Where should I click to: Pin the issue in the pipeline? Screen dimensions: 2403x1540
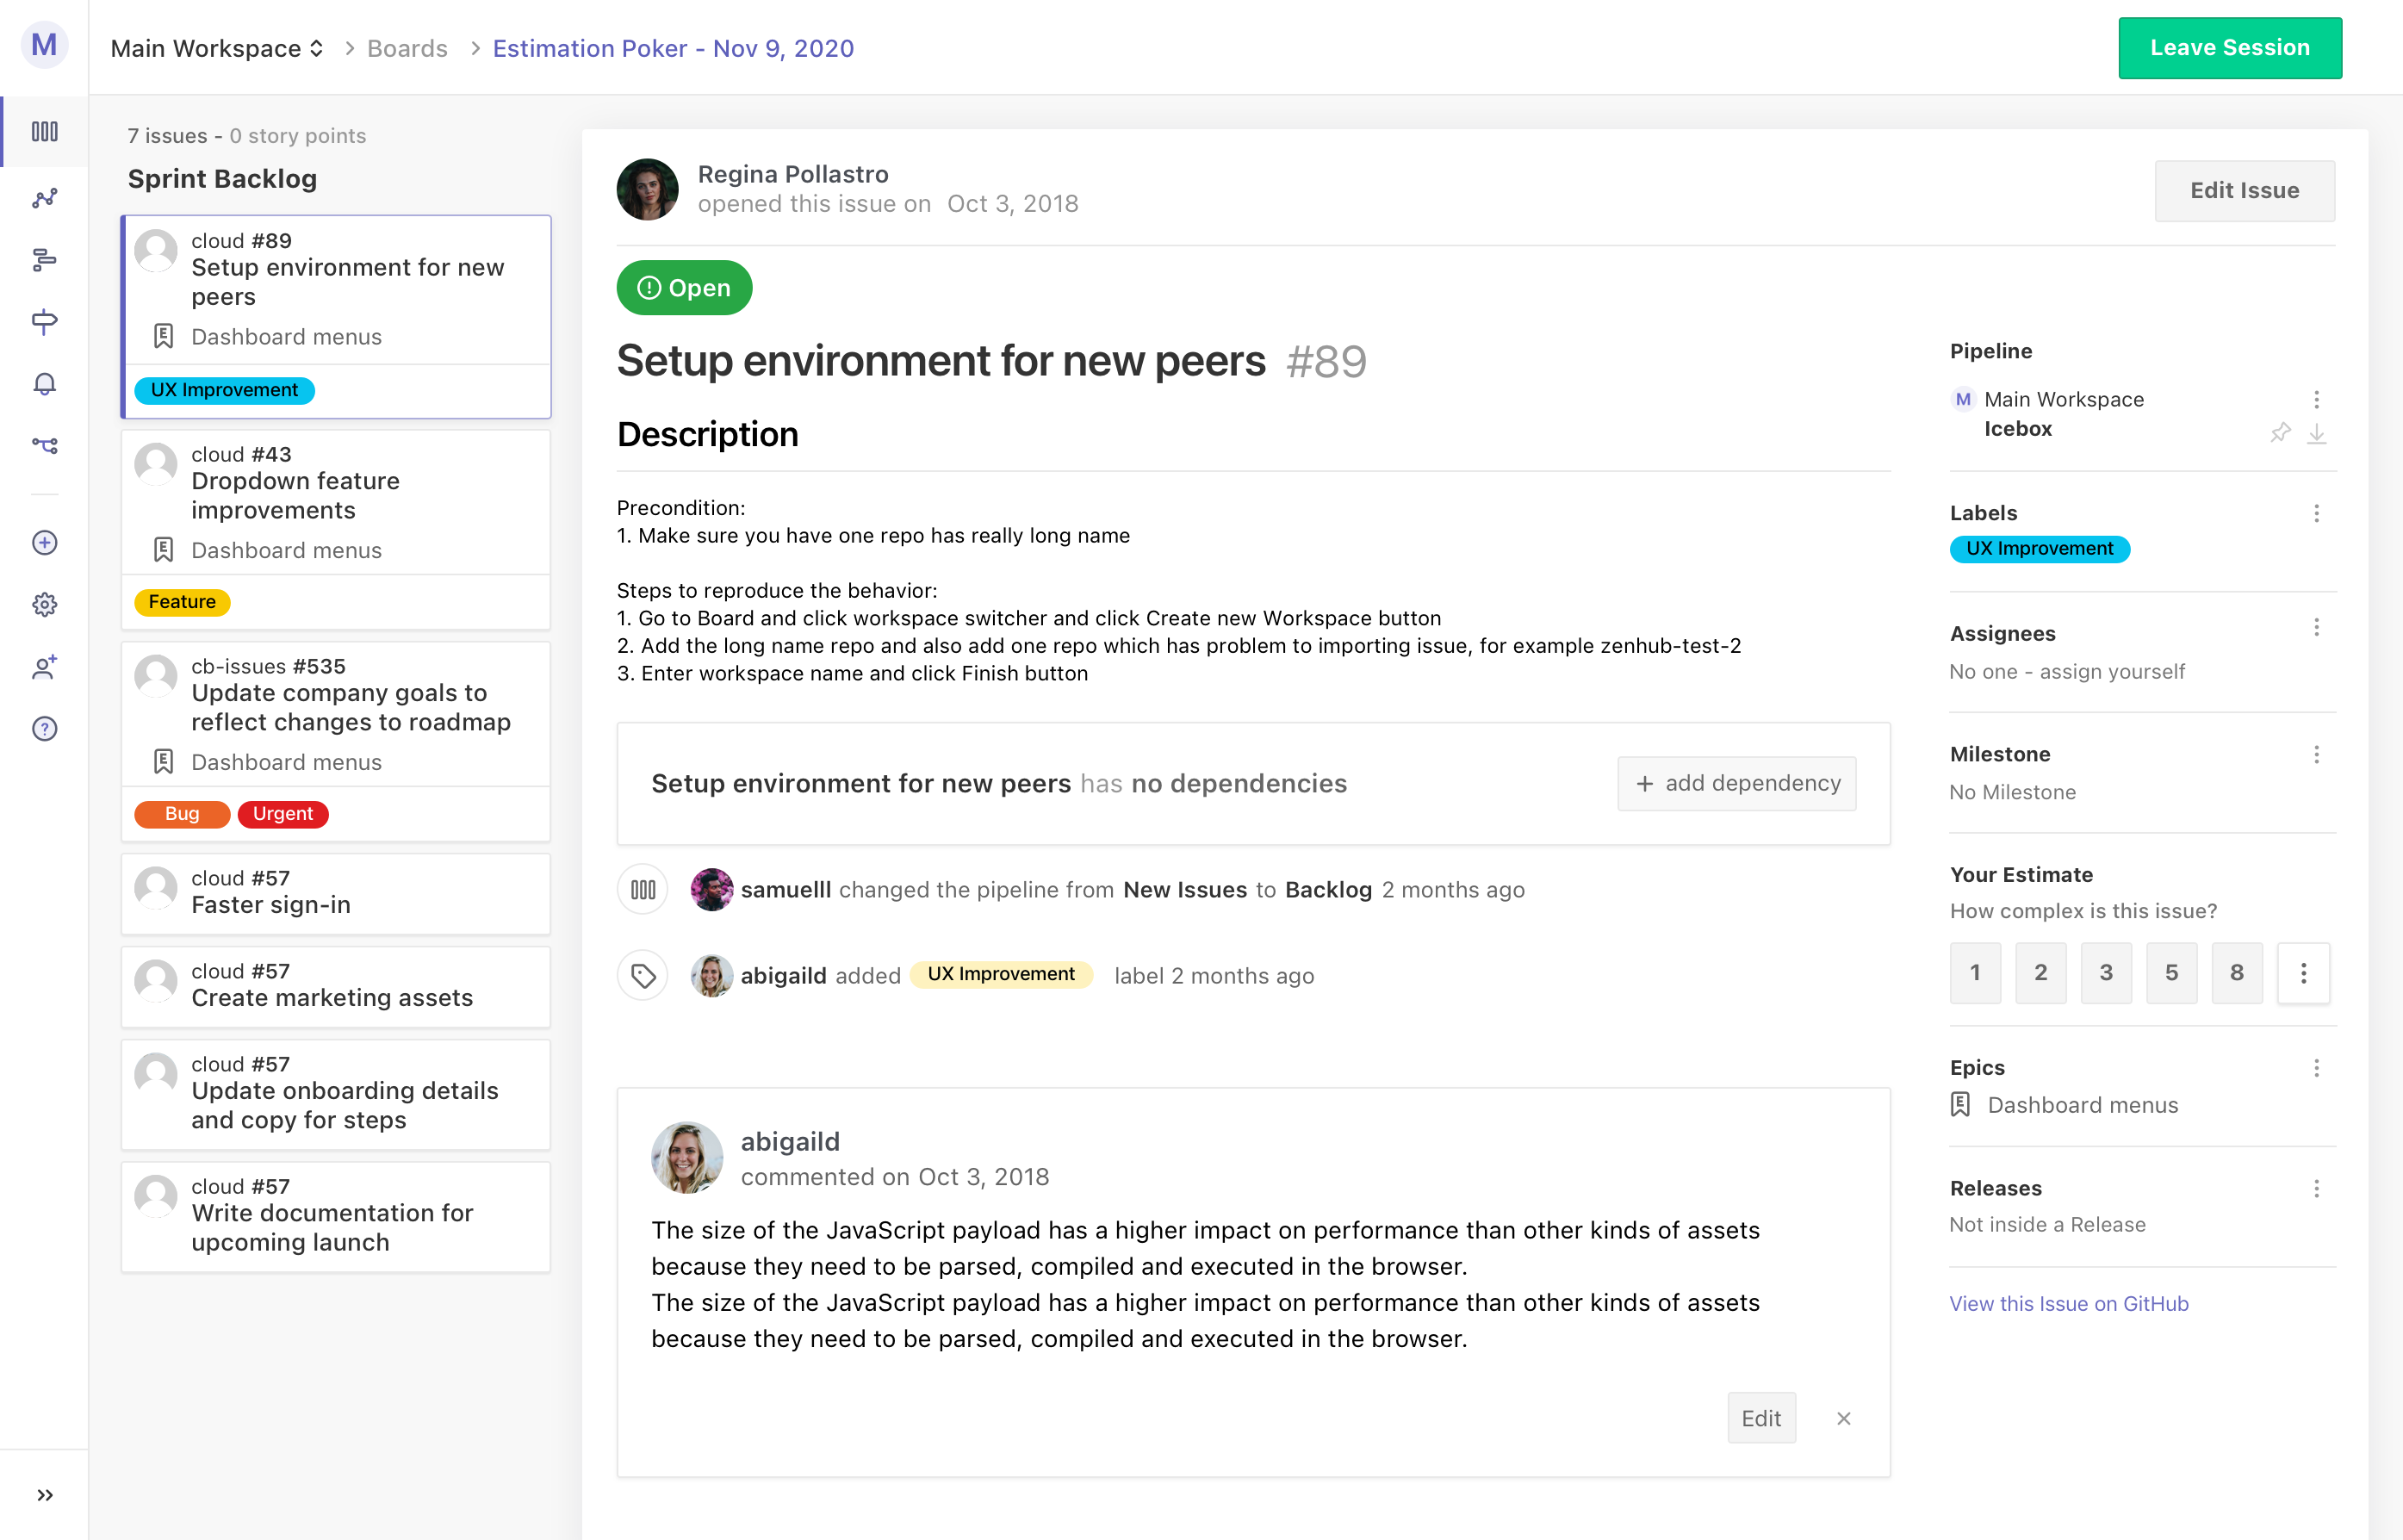pos(2280,433)
